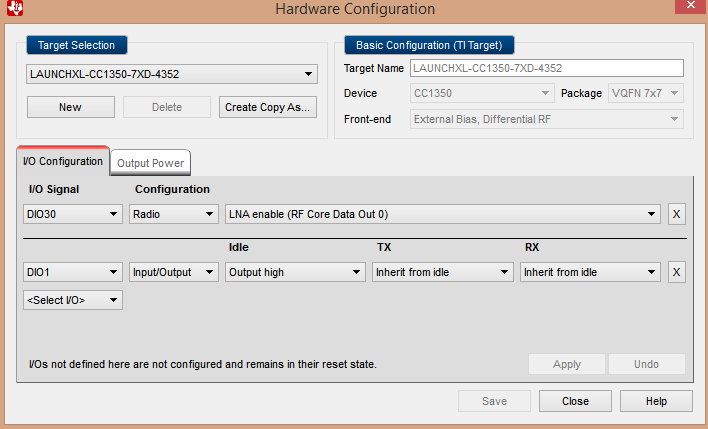The image size is (708, 429).
Task: Open the DIO1 I/O signal dropdown
Action: pos(73,272)
